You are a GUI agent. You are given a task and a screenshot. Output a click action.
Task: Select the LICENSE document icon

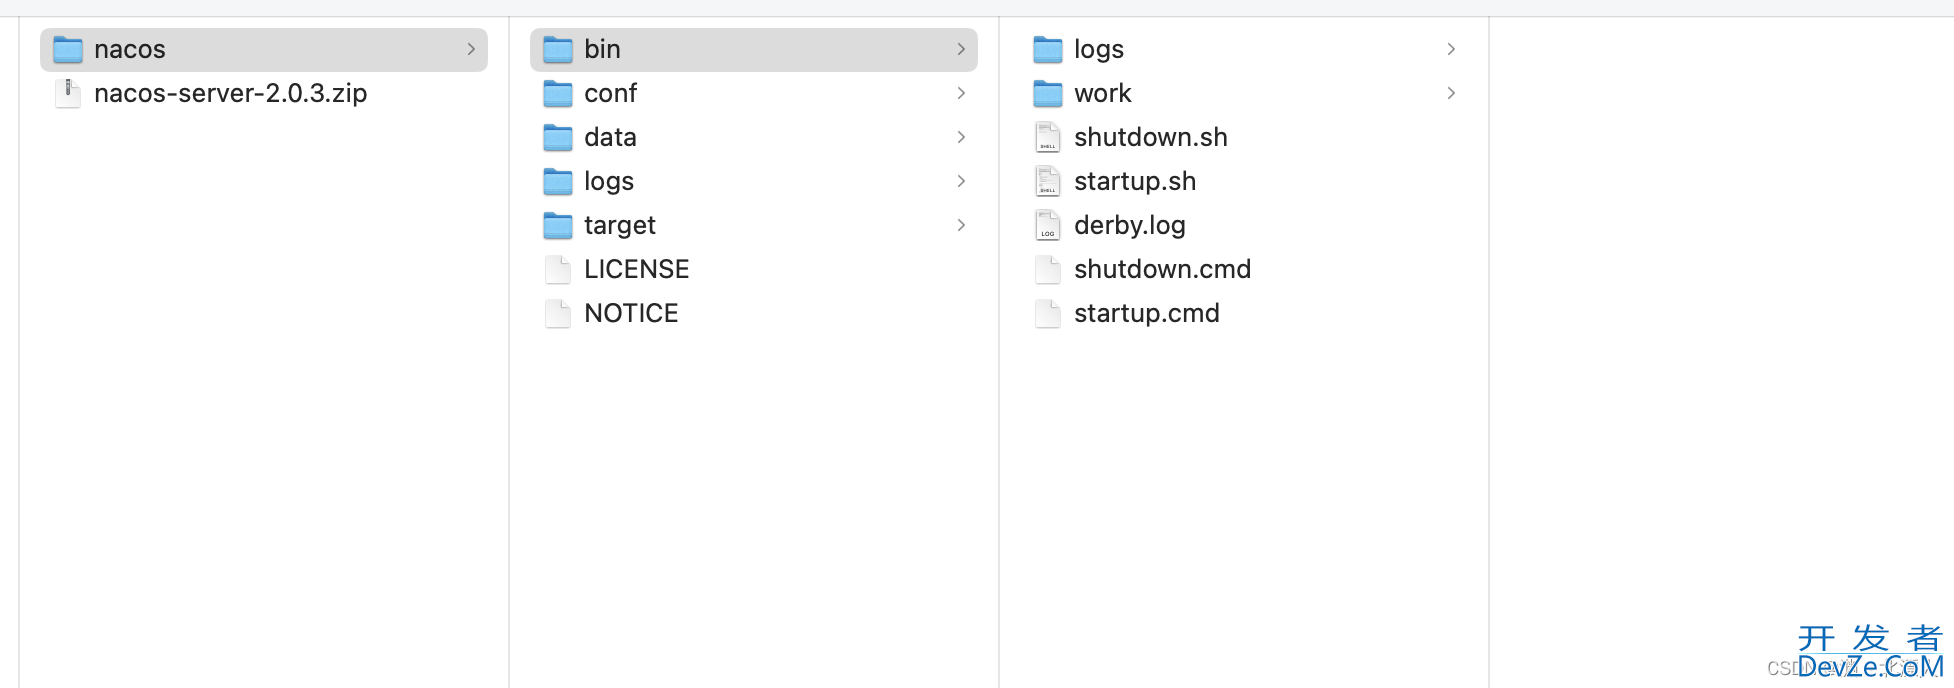pyautogui.click(x=557, y=269)
